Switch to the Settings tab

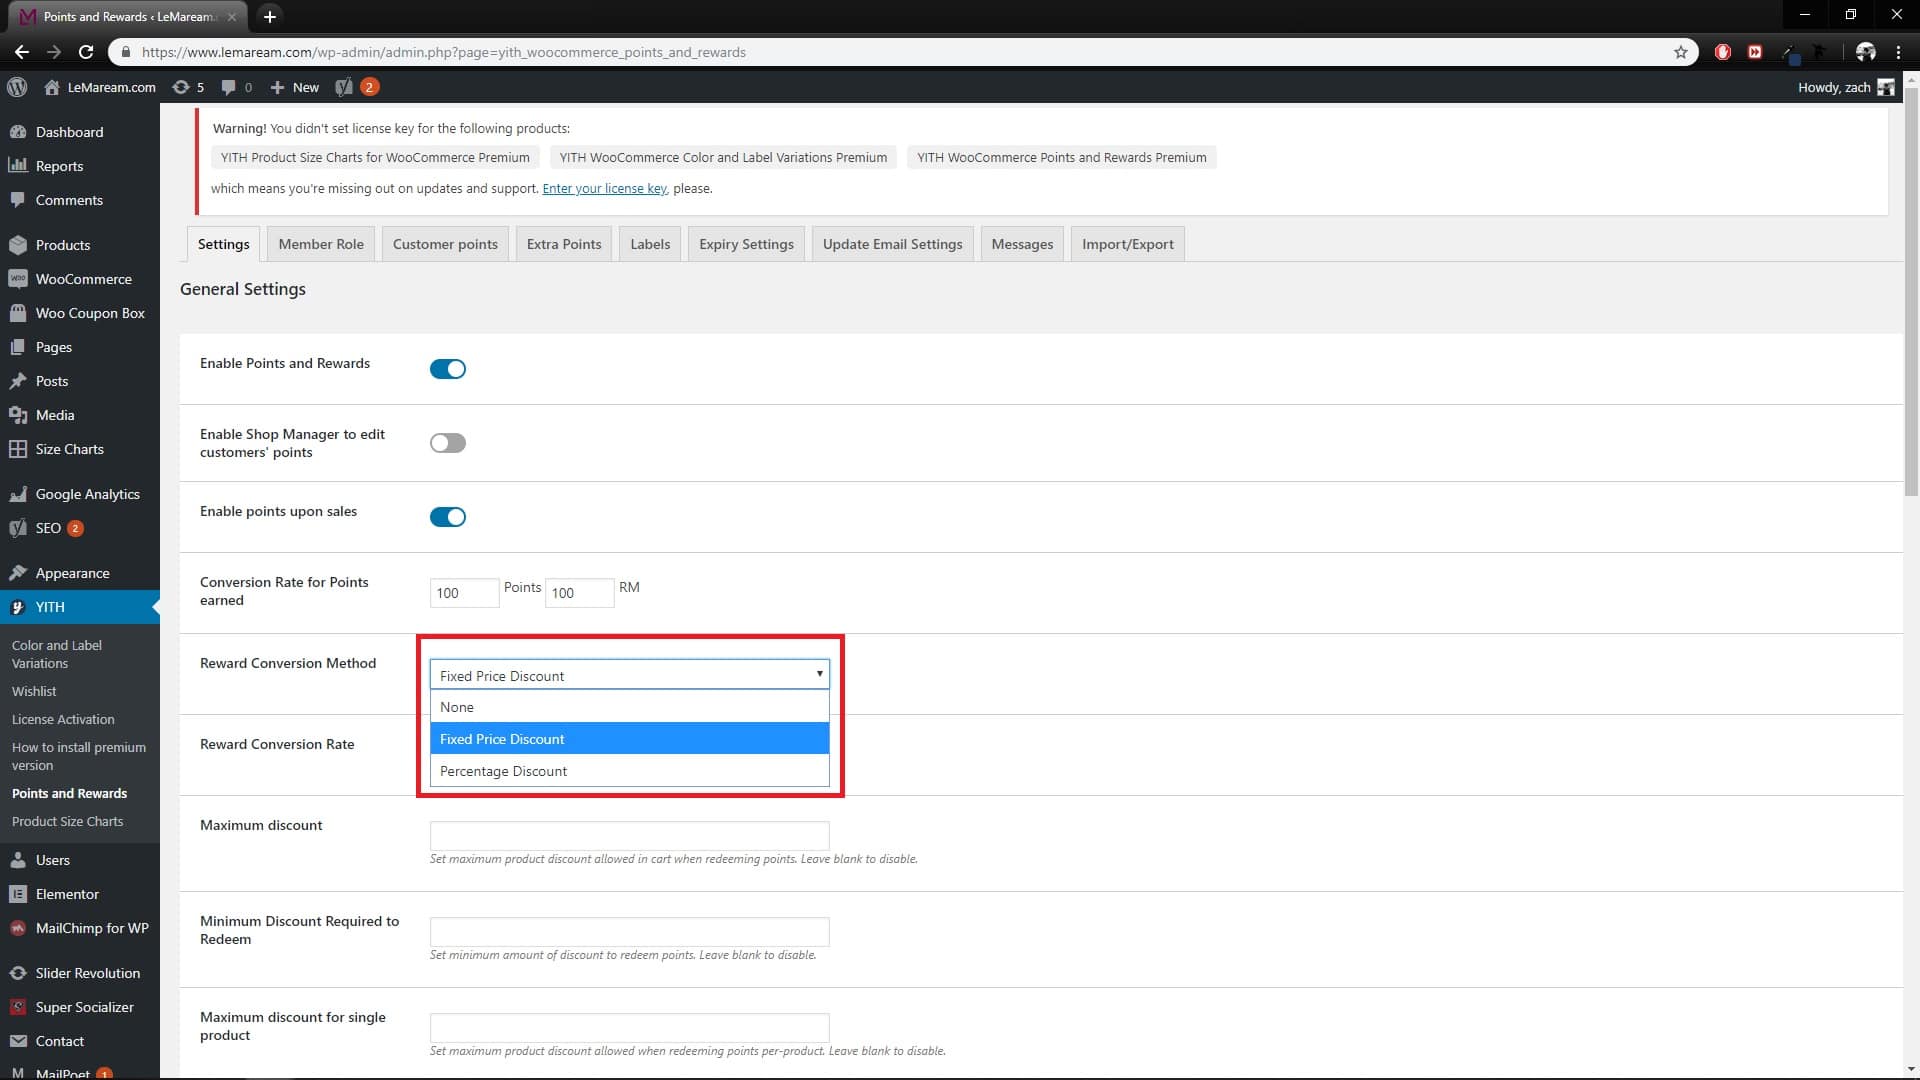click(x=224, y=244)
